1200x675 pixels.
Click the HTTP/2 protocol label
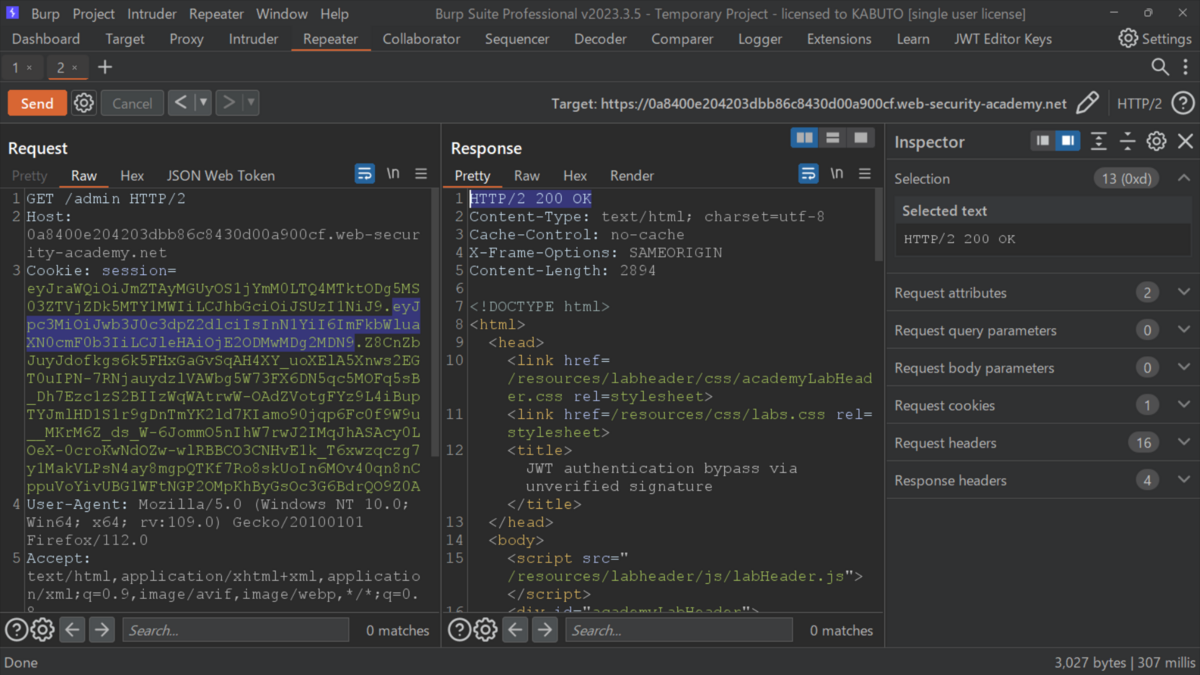[1139, 103]
